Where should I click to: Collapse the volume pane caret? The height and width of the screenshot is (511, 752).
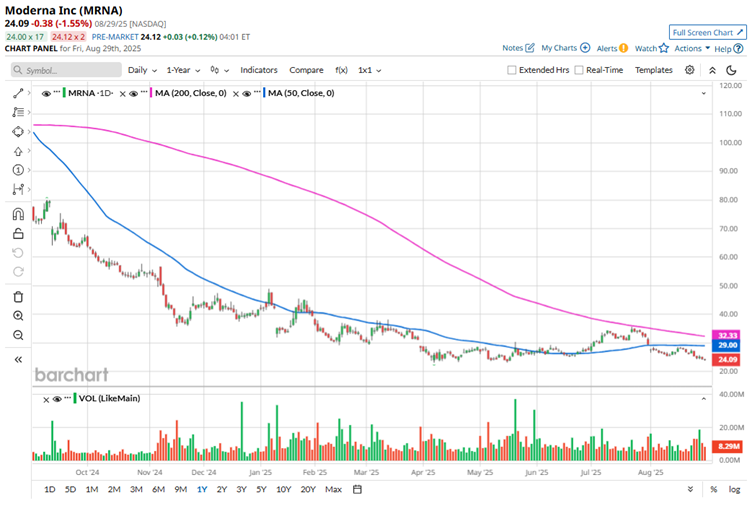704,399
